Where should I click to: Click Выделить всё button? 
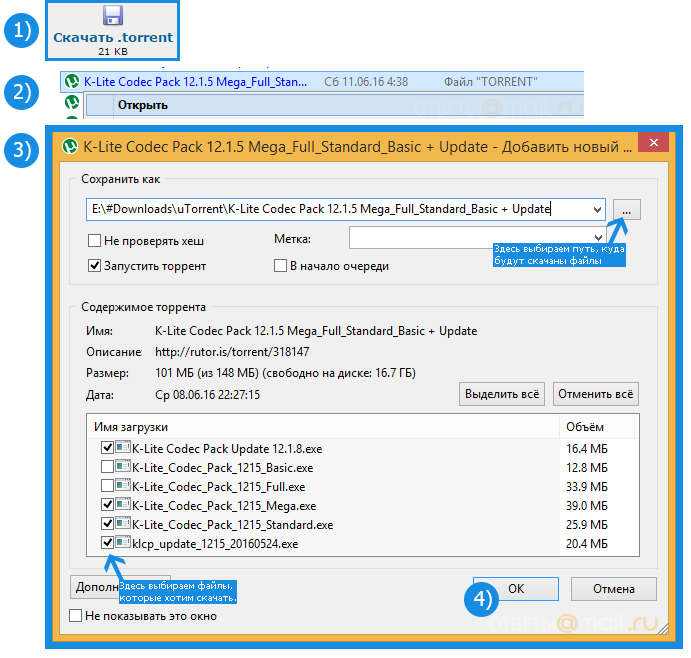tap(502, 394)
